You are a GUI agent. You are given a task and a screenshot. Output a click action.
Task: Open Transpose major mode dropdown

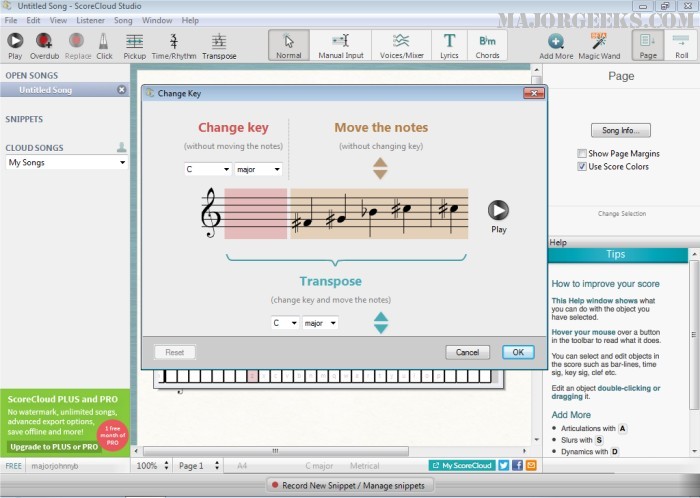click(x=320, y=323)
